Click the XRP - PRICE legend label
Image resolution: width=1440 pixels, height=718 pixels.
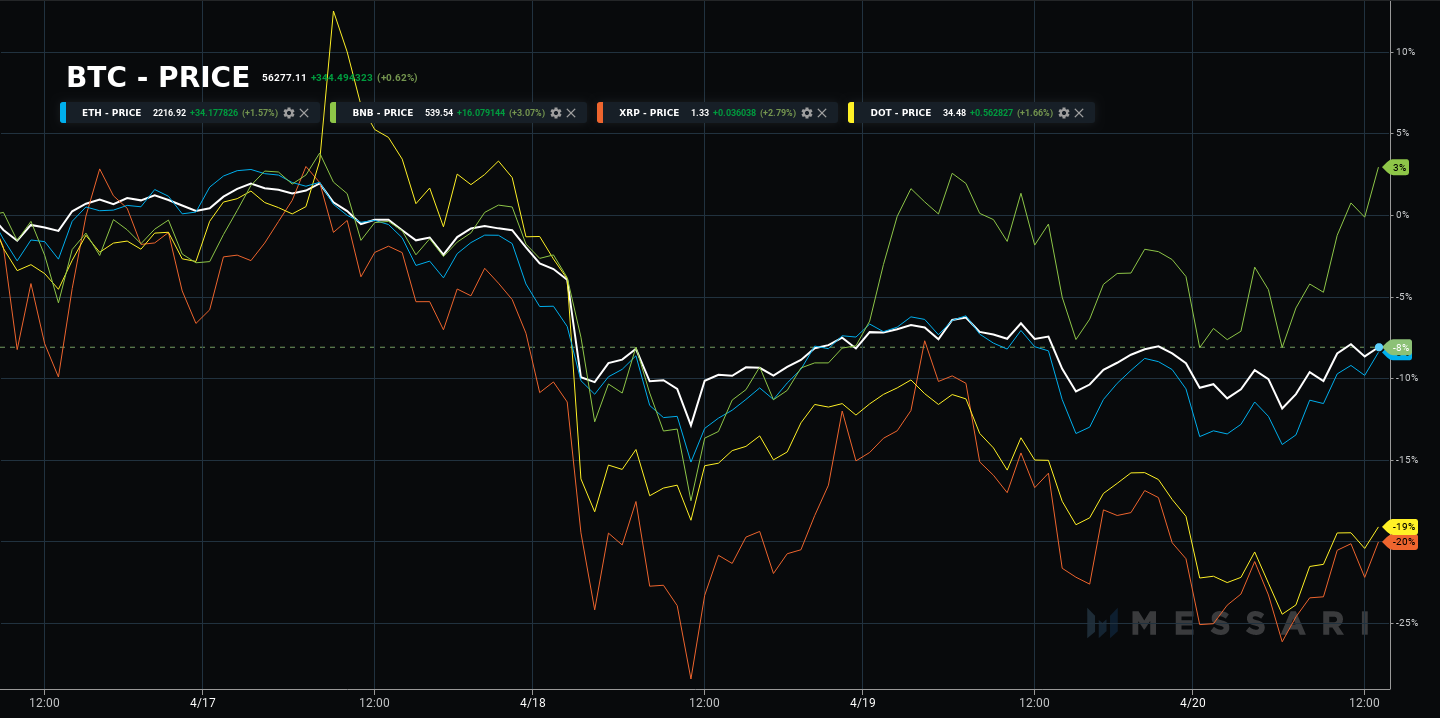(649, 113)
